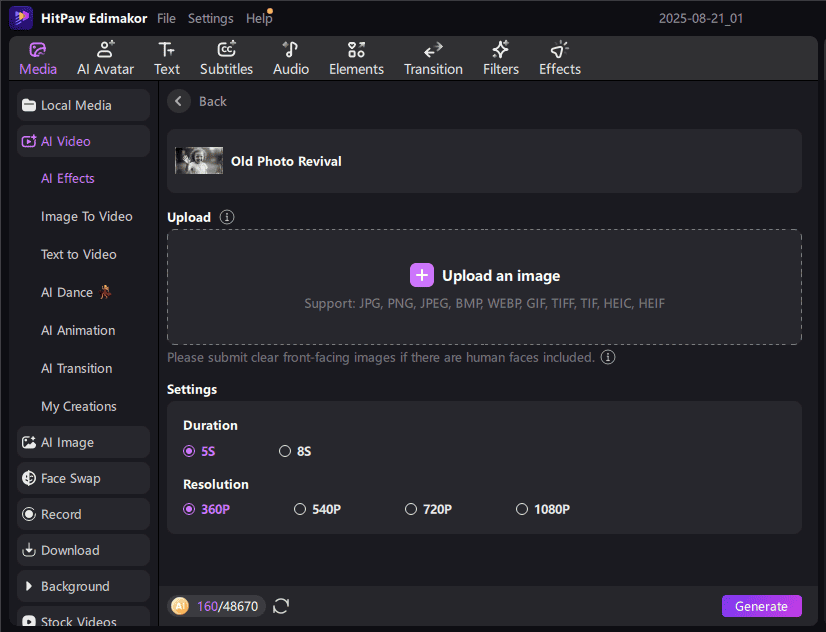Click the Record sidebar icon

tap(28, 514)
